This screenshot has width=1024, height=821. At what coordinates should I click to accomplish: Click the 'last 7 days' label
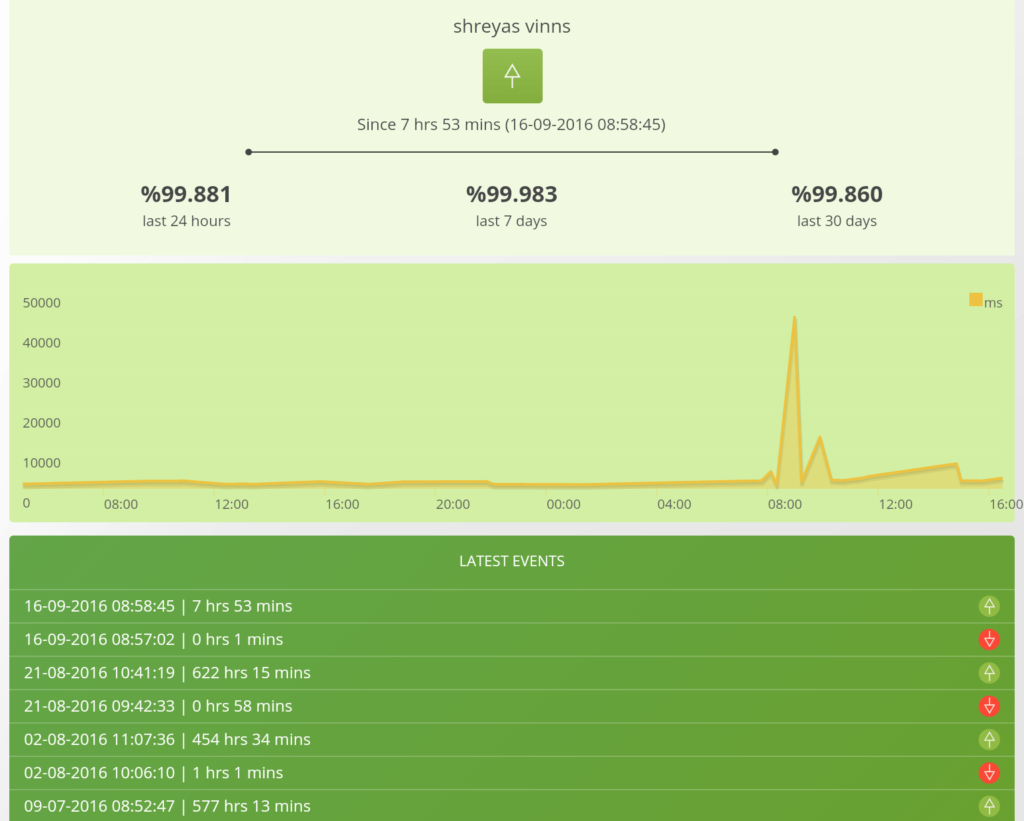(x=511, y=221)
